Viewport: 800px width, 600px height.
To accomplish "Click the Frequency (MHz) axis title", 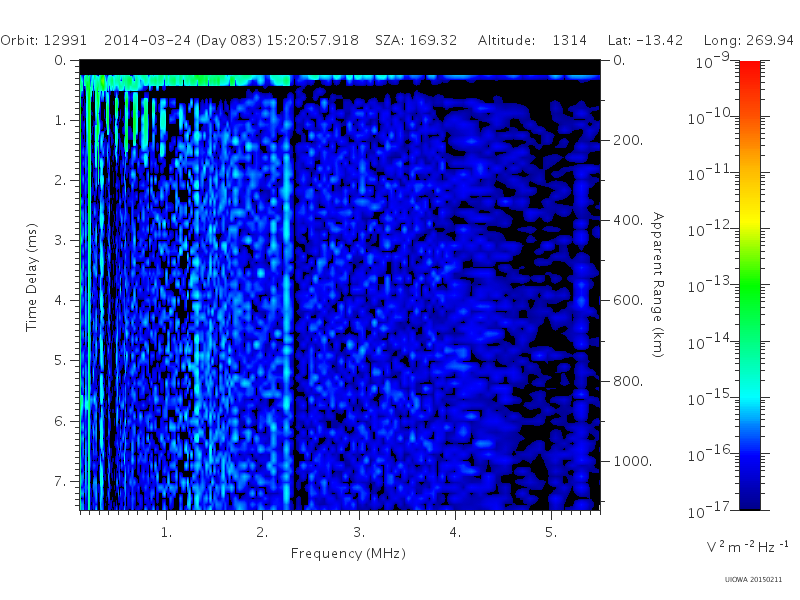I will click(348, 554).
